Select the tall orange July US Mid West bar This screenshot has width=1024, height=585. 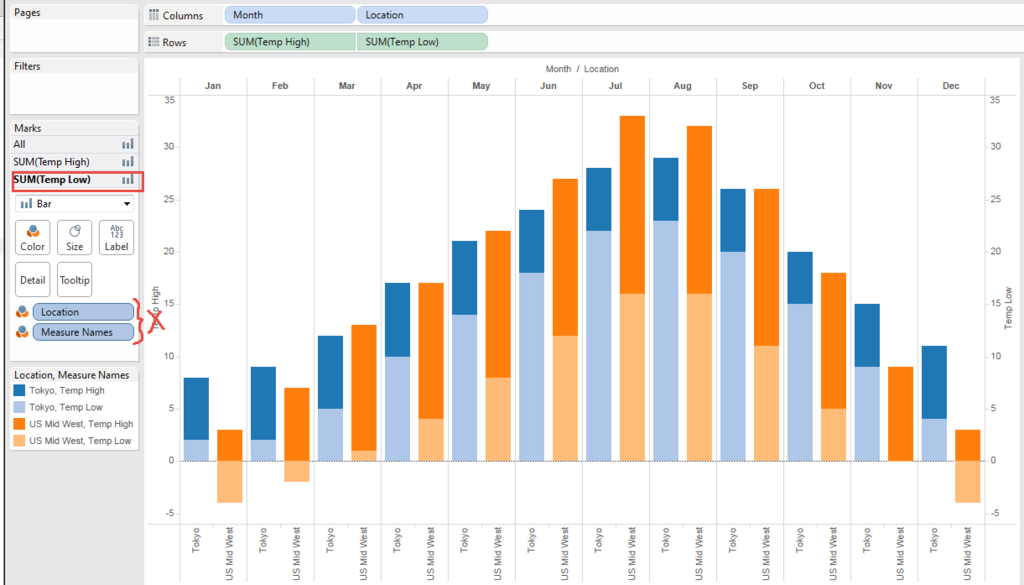coord(632,205)
